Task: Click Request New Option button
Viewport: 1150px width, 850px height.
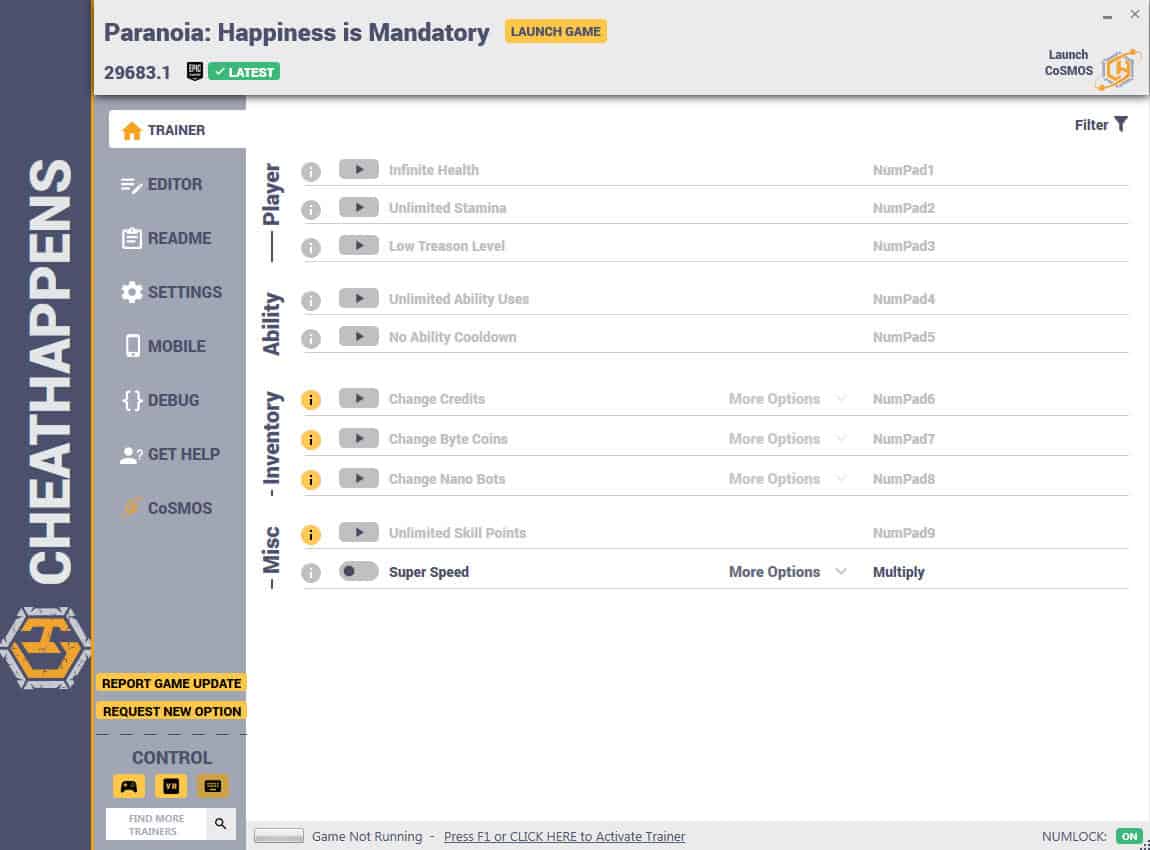Action: tap(172, 711)
